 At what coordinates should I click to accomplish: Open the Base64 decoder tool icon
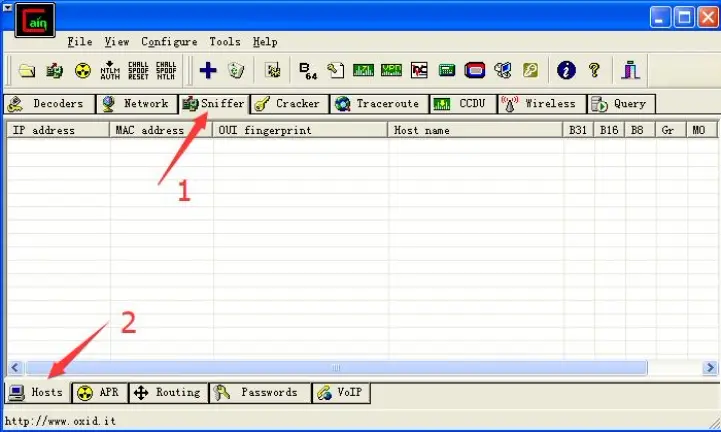pos(307,70)
